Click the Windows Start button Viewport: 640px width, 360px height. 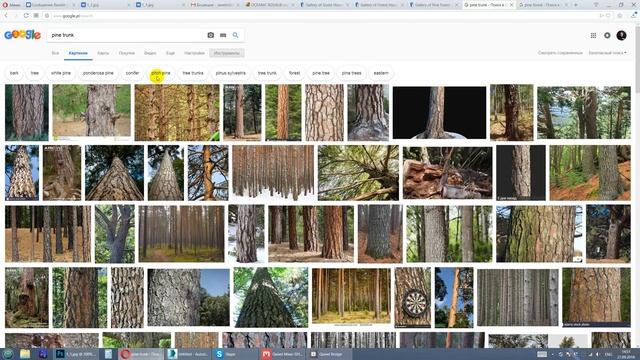point(7,354)
